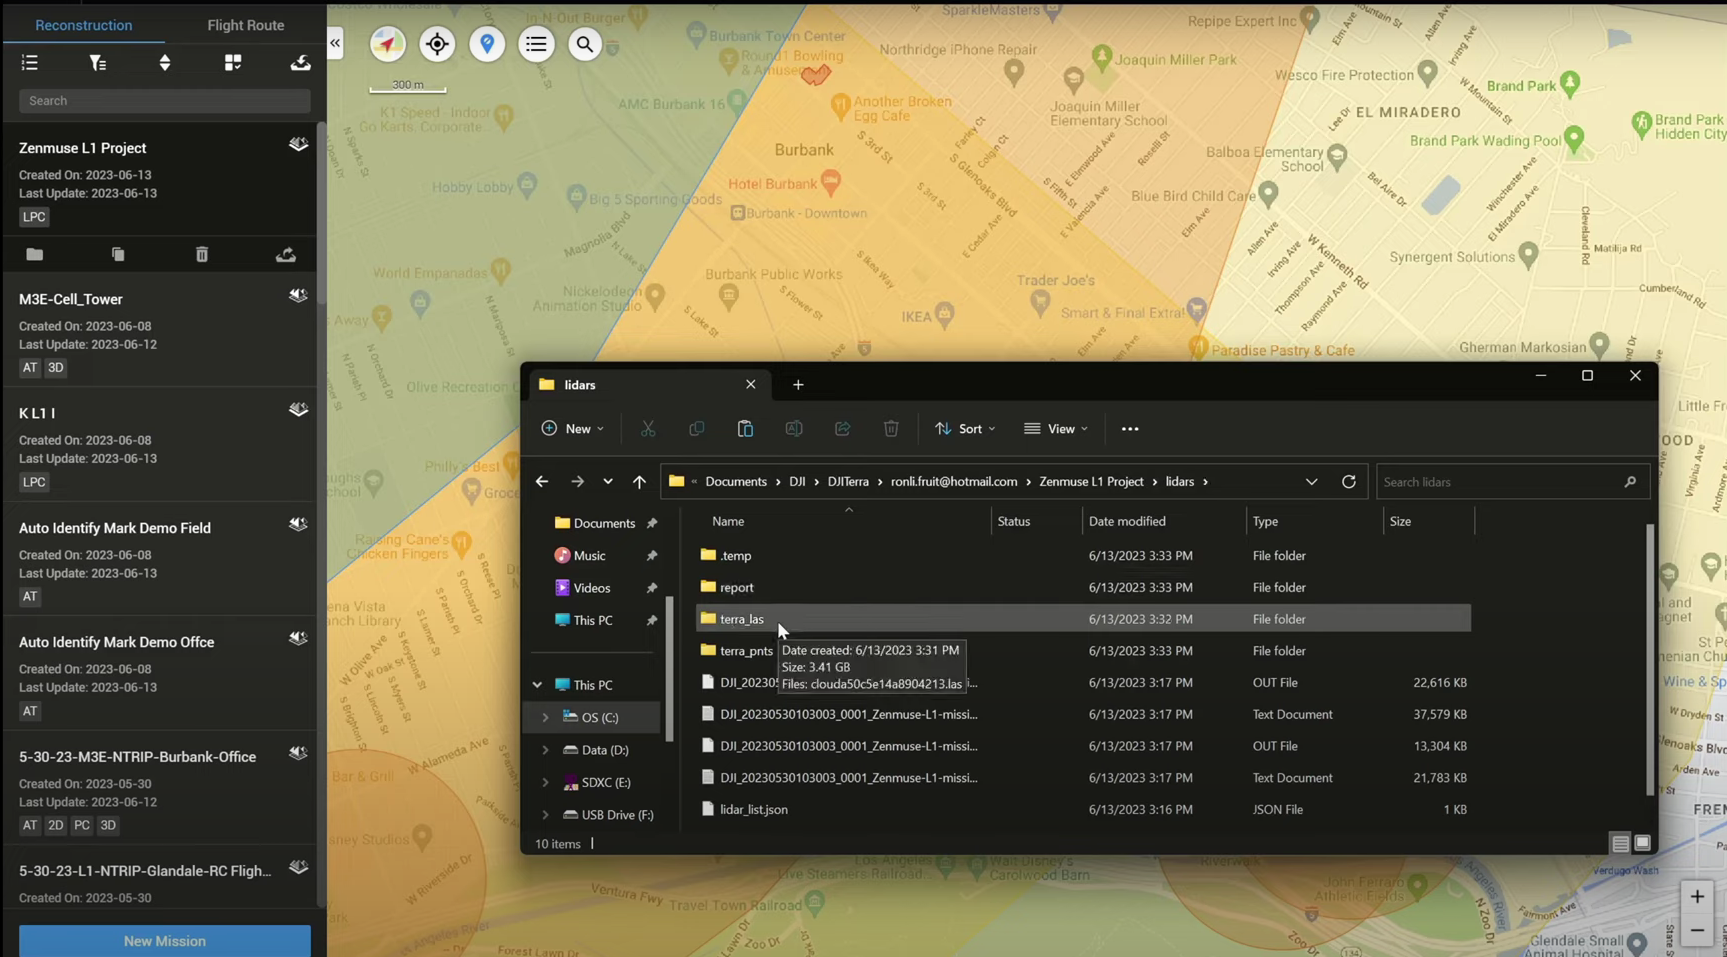Open the View dropdown in File Explorer
The height and width of the screenshot is (957, 1727).
[x=1056, y=429]
